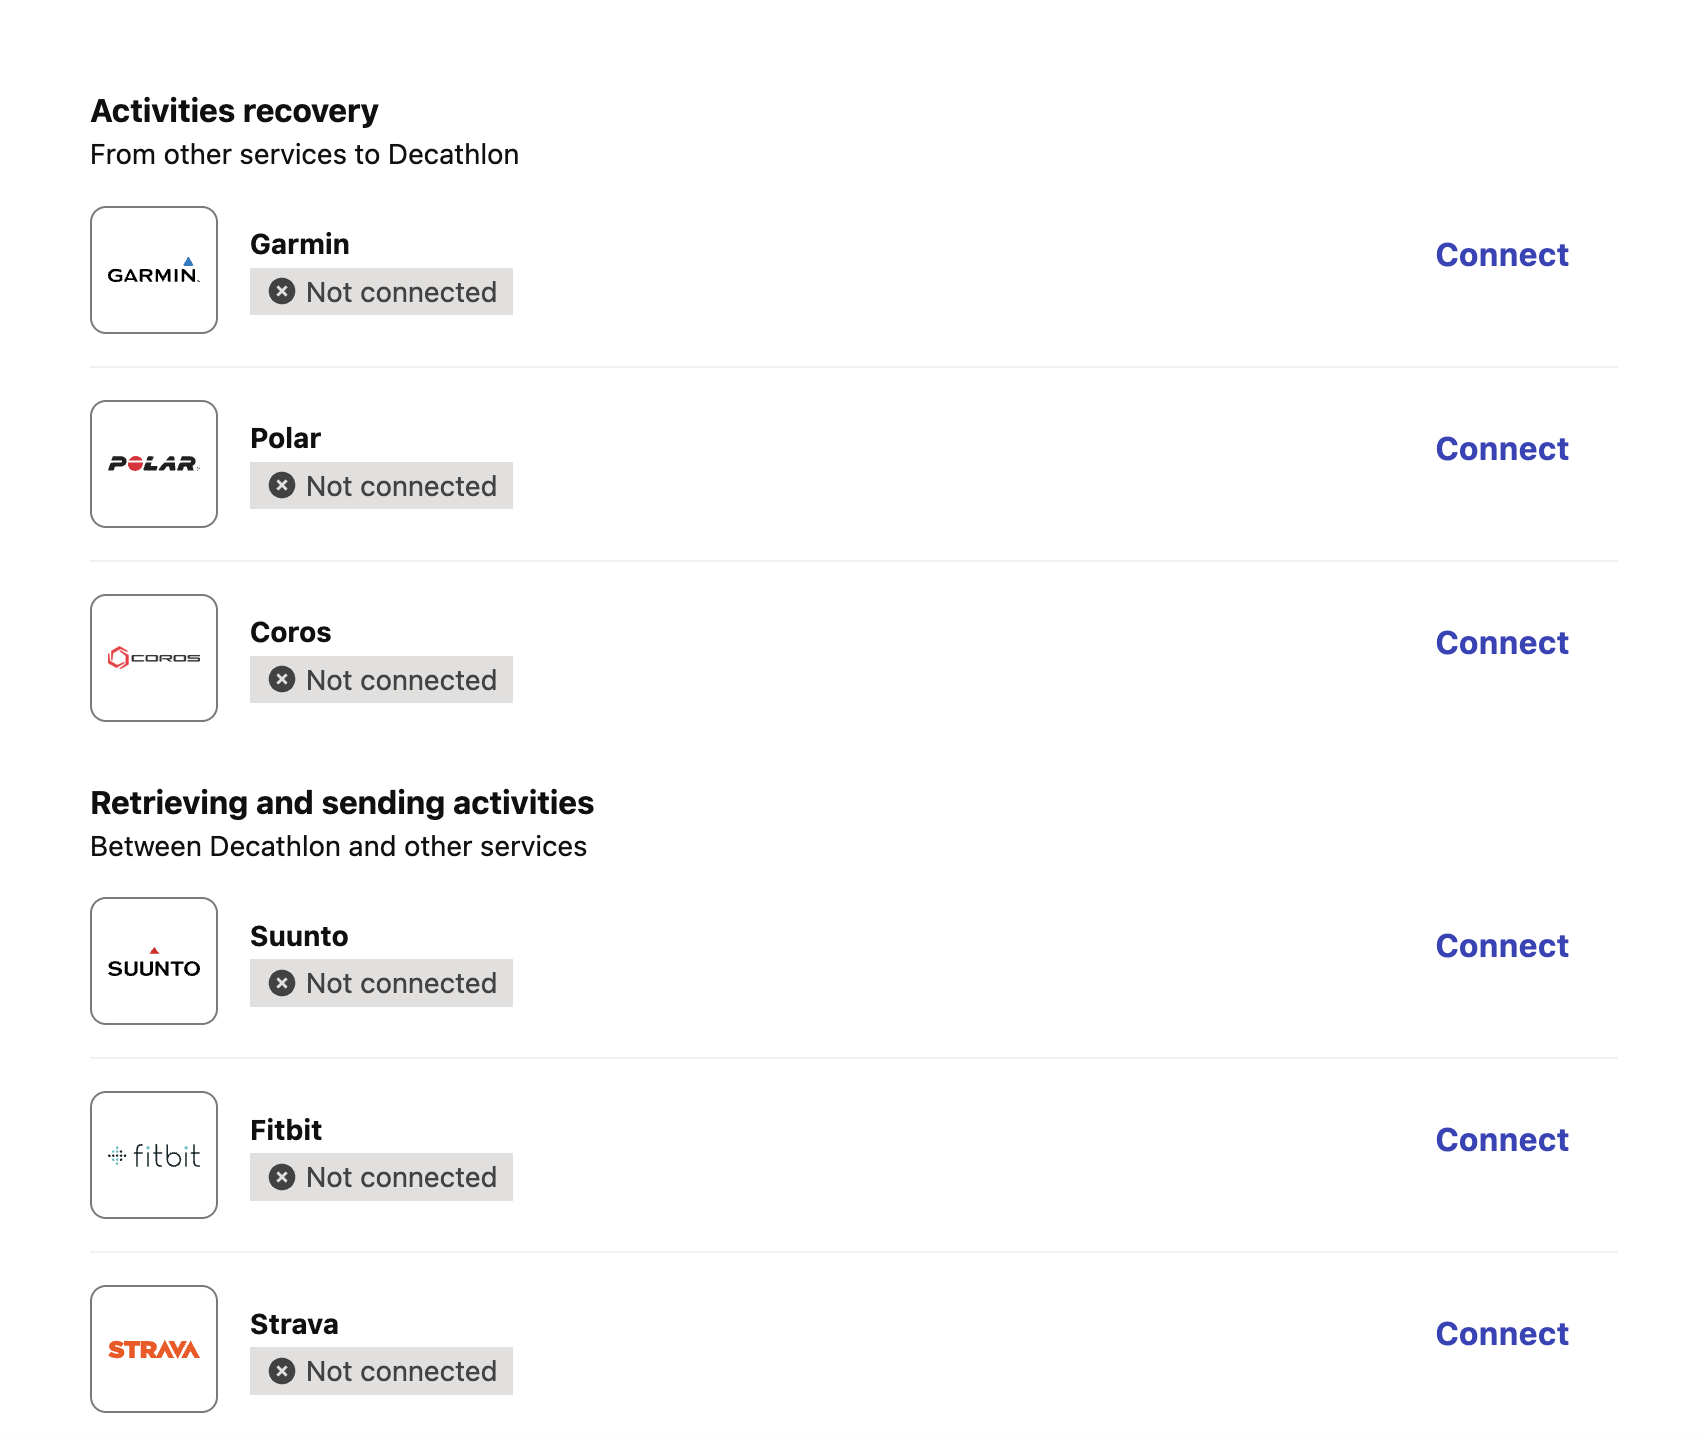The width and height of the screenshot is (1704, 1440).
Task: Click Suunto's Not connected status badge
Action: 381,983
